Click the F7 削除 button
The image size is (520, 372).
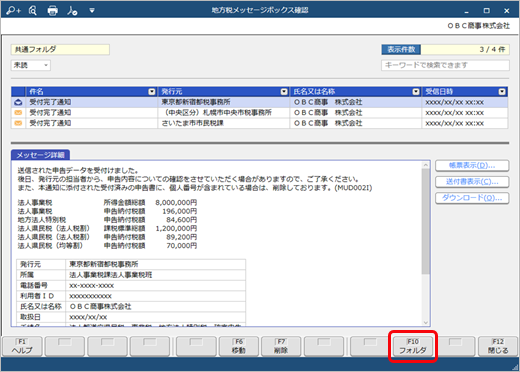pos(281,347)
